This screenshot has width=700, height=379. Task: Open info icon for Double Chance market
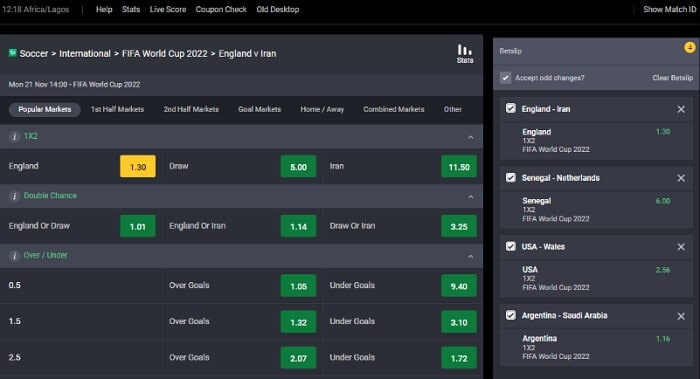[x=14, y=196]
